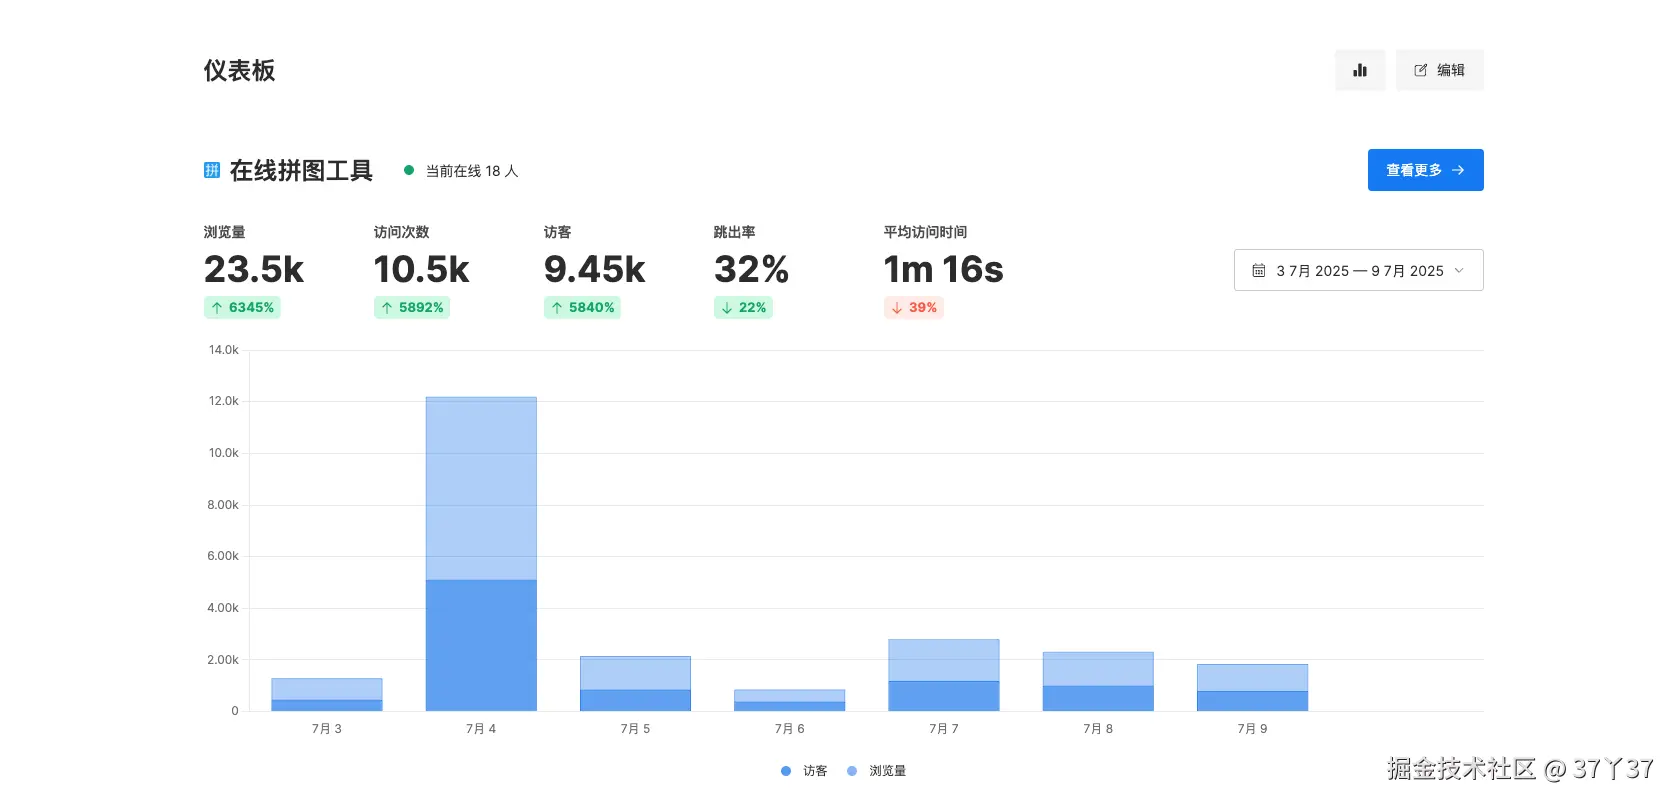The image size is (1676, 805).
Task: Open the 3 7月 2025 date range dropdown
Action: point(1358,270)
